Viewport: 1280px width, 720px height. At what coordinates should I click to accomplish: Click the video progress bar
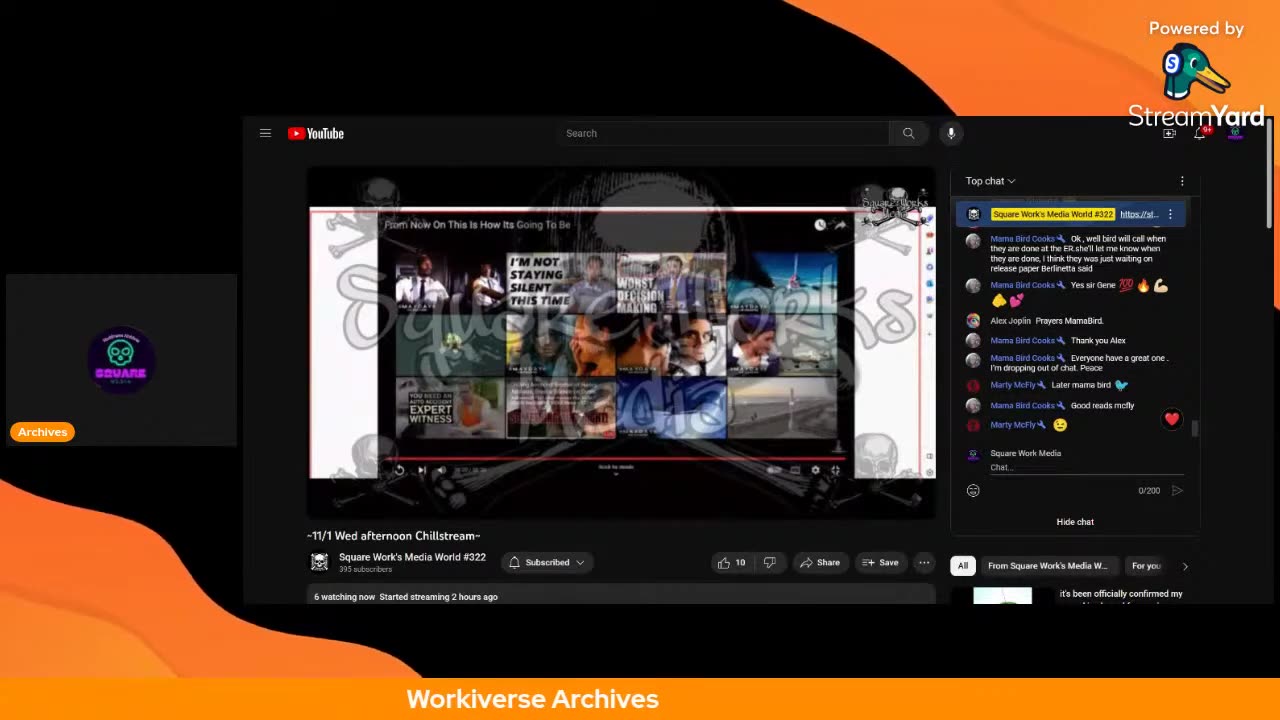coord(615,459)
